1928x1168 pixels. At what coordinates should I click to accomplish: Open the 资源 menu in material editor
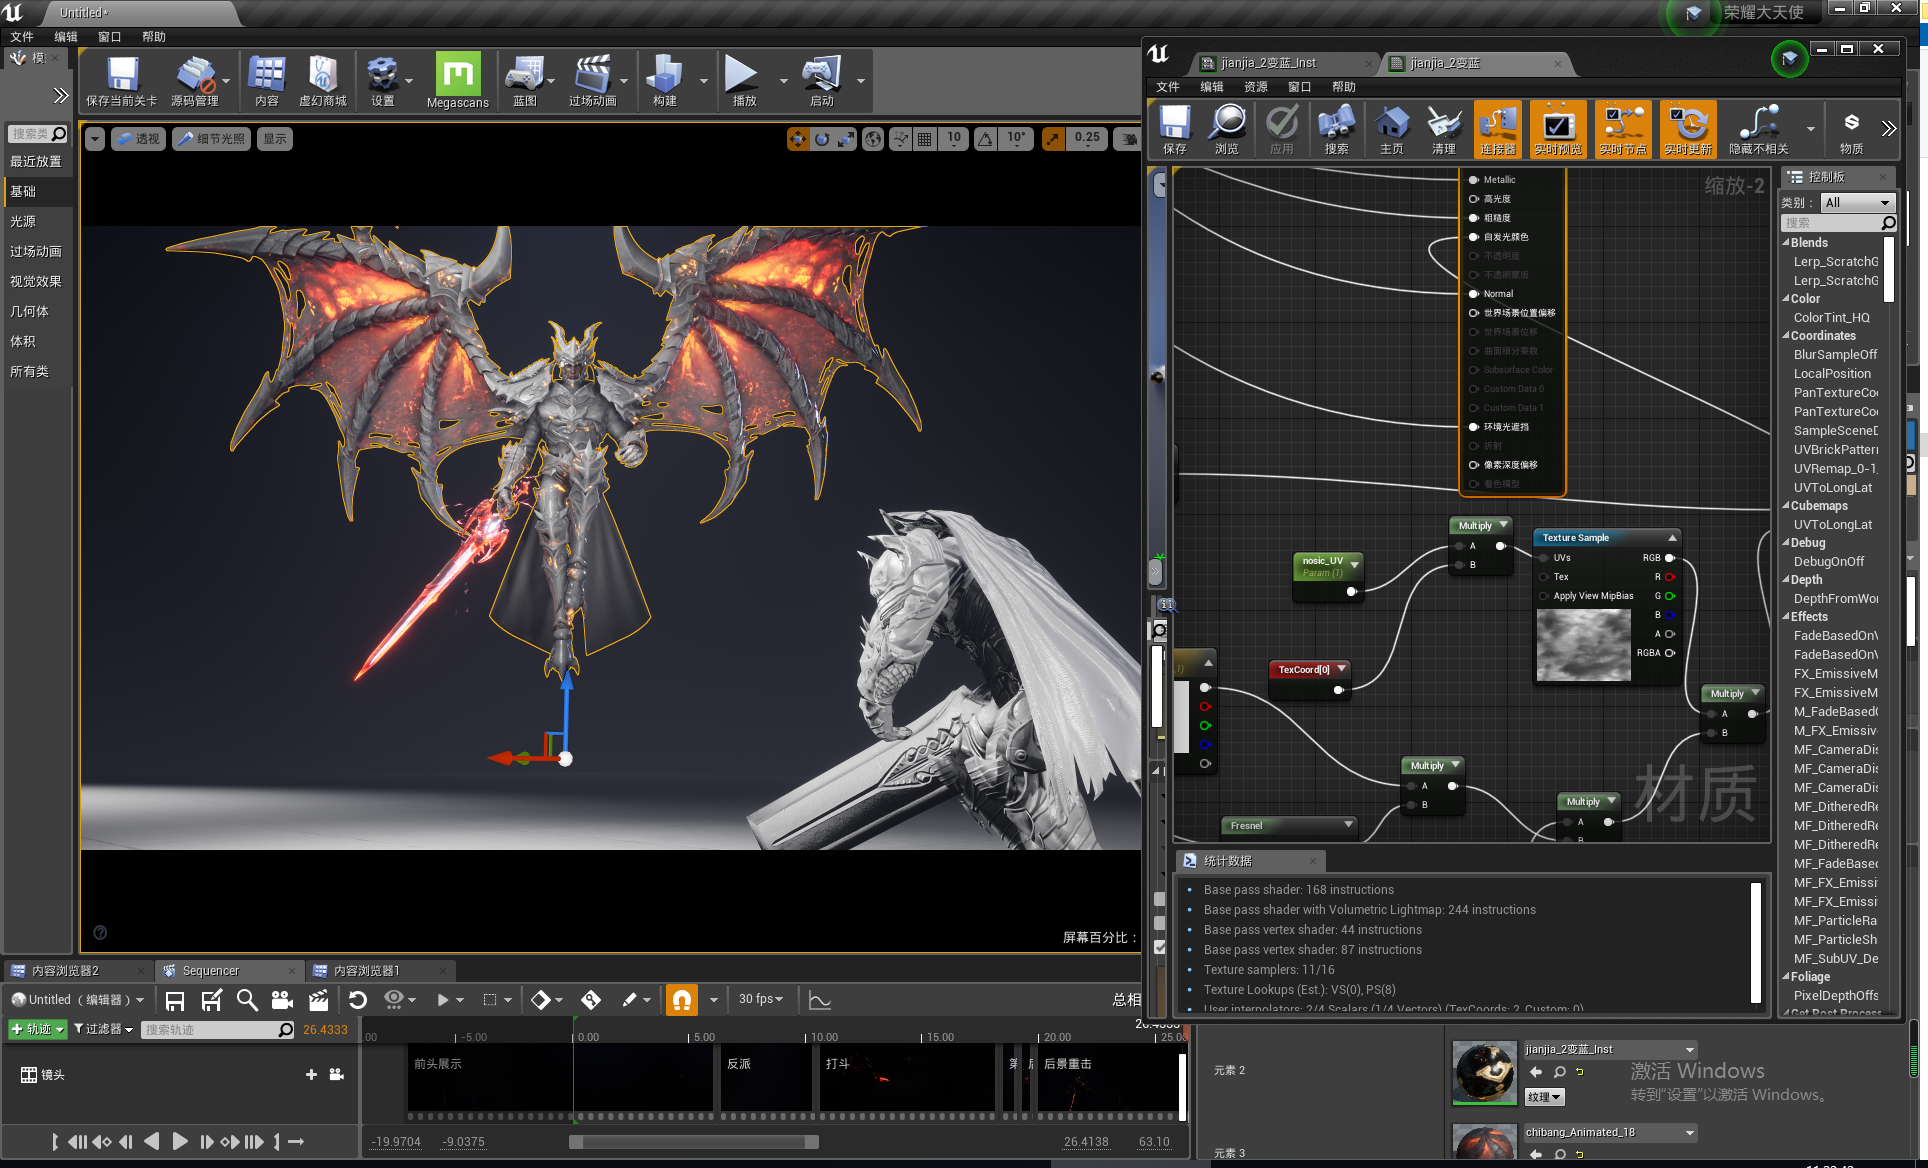click(x=1256, y=87)
